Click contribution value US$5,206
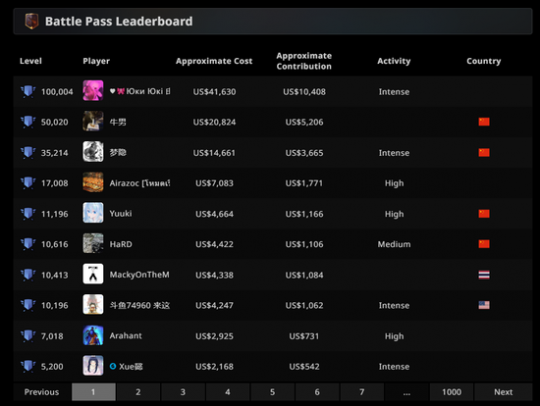The image size is (540, 406). click(x=304, y=122)
